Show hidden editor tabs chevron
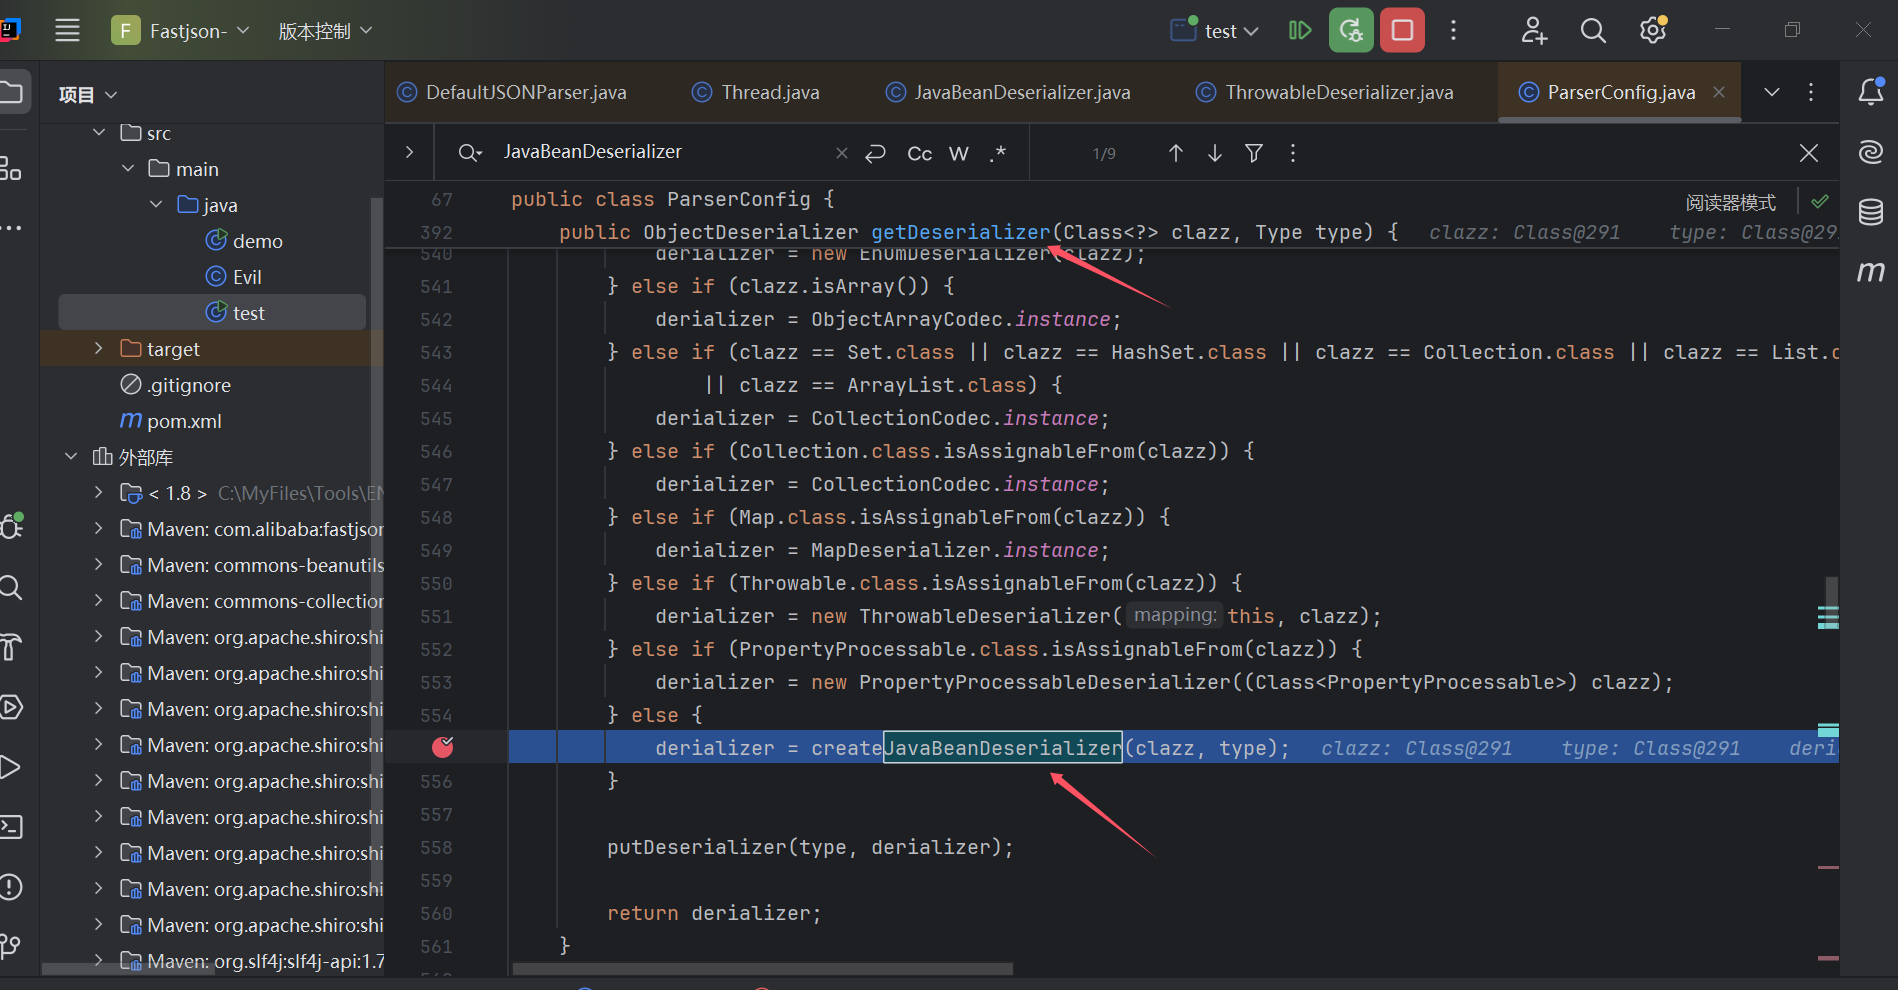Image resolution: width=1898 pixels, height=990 pixels. pos(1772,92)
